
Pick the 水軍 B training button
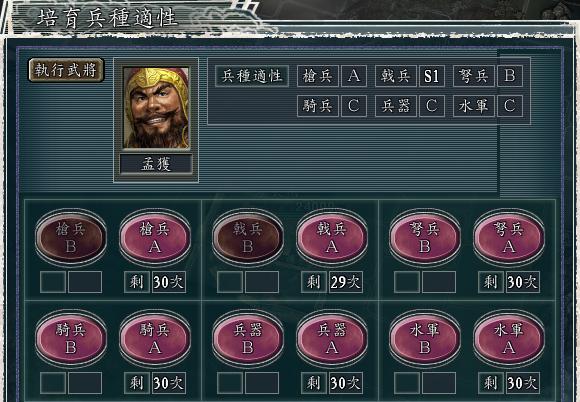[424, 338]
